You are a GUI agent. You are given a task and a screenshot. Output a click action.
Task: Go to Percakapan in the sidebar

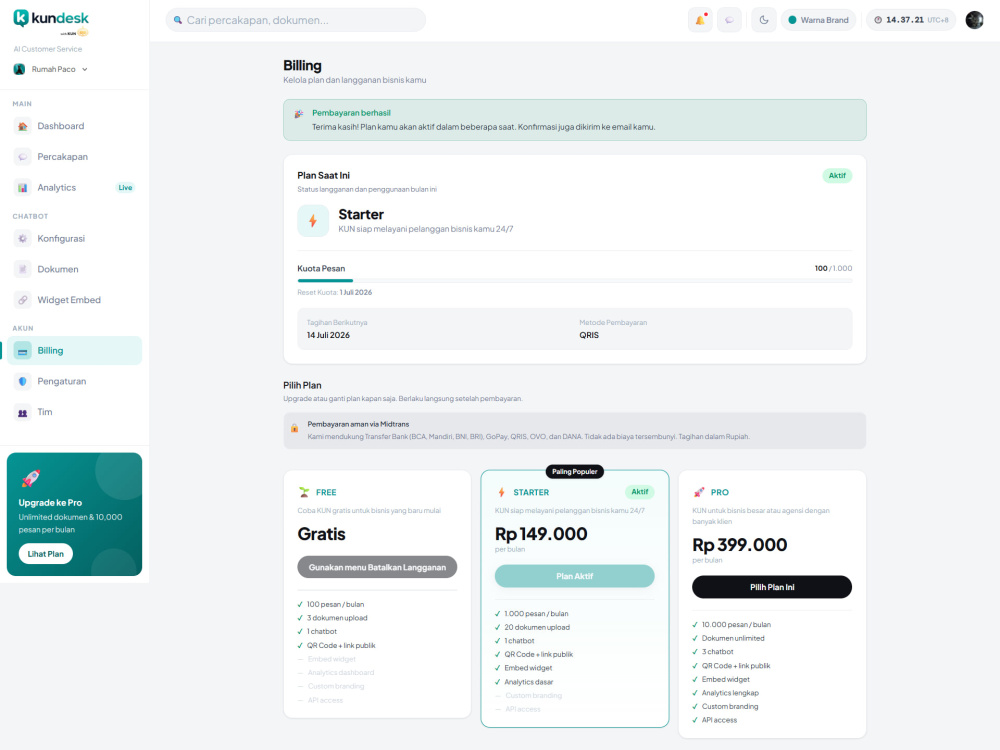74,156
